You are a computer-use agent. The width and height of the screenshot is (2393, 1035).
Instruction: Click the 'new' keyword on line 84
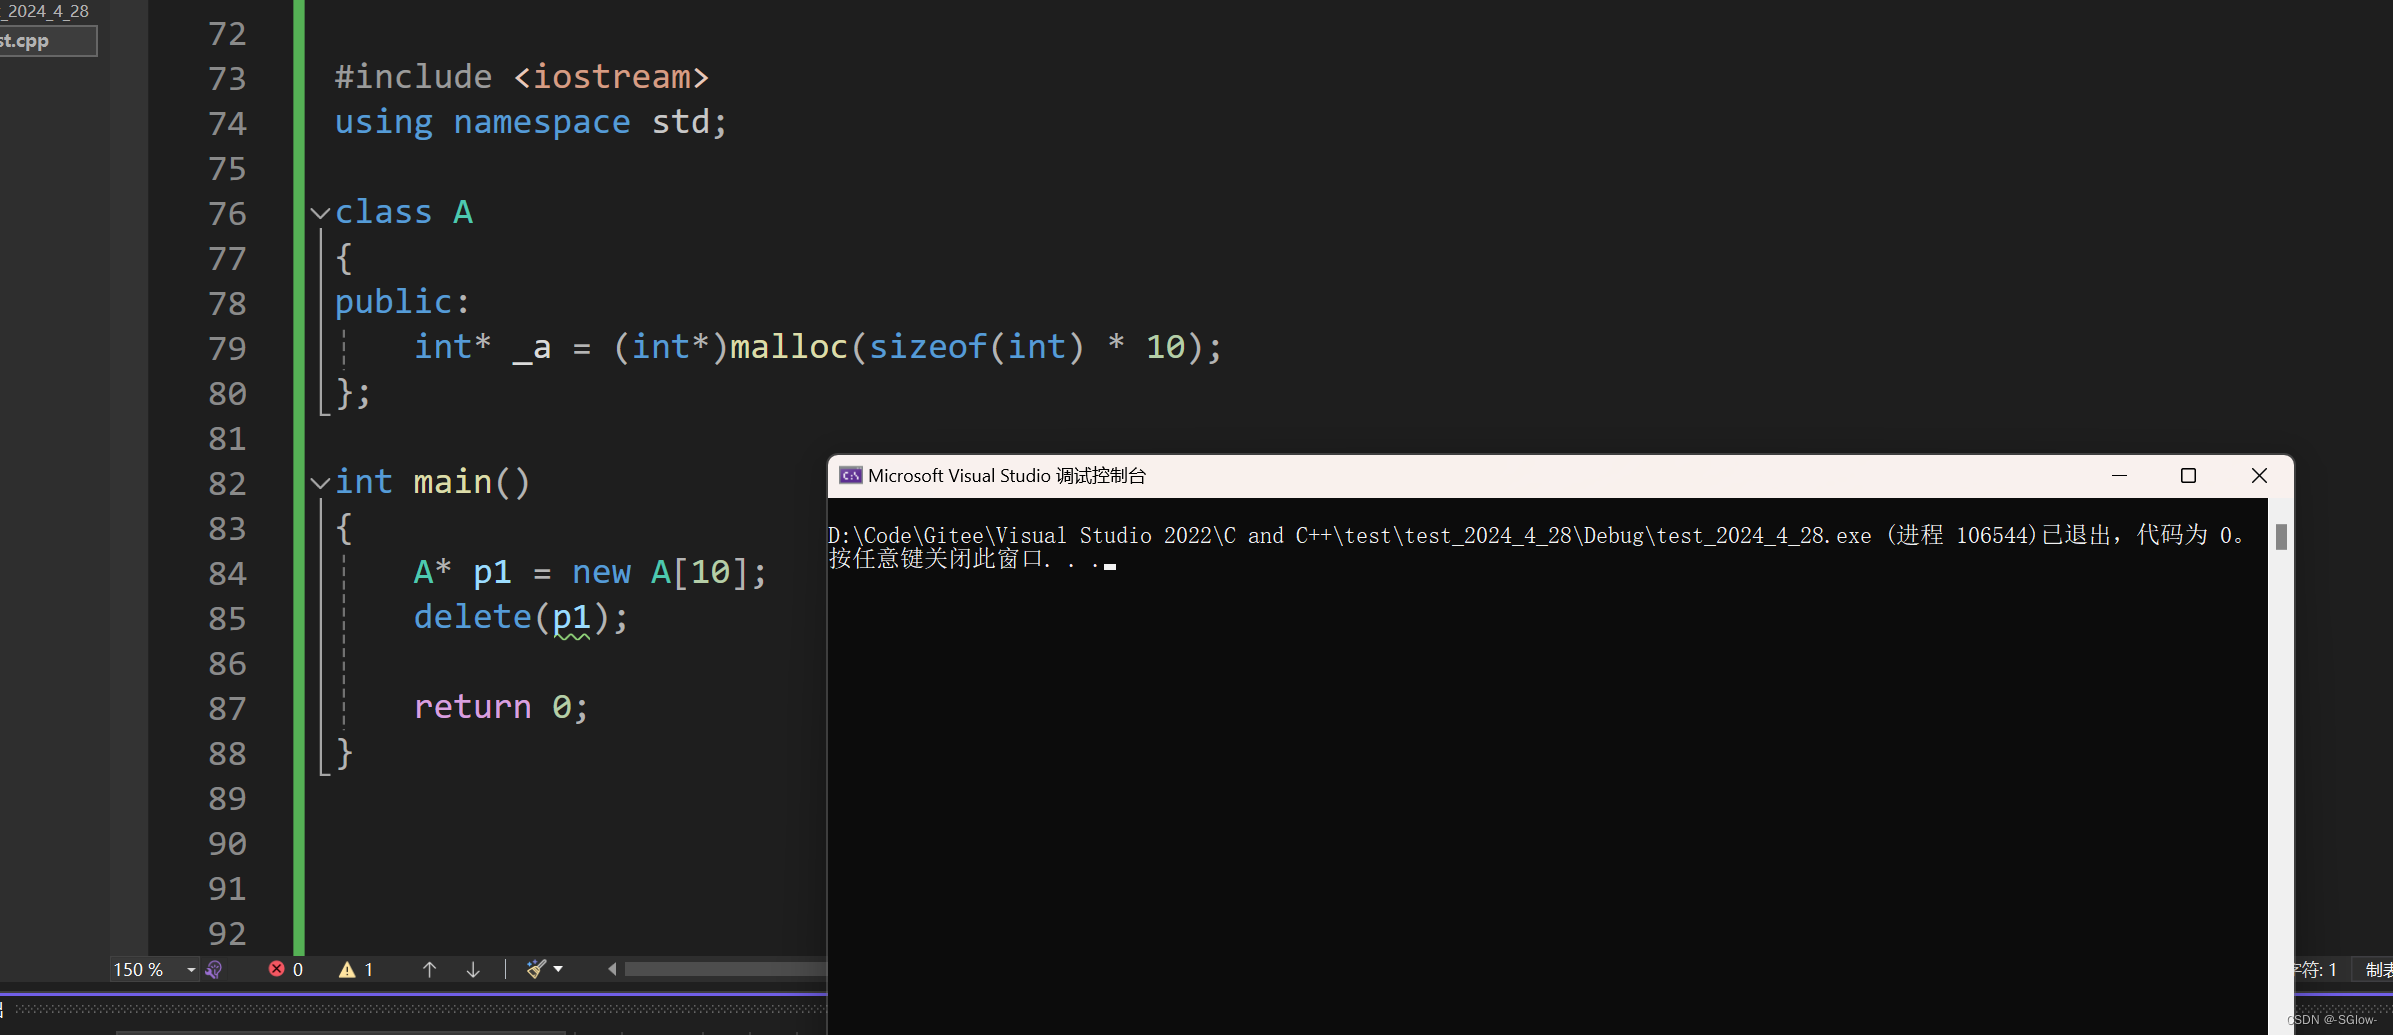601,572
